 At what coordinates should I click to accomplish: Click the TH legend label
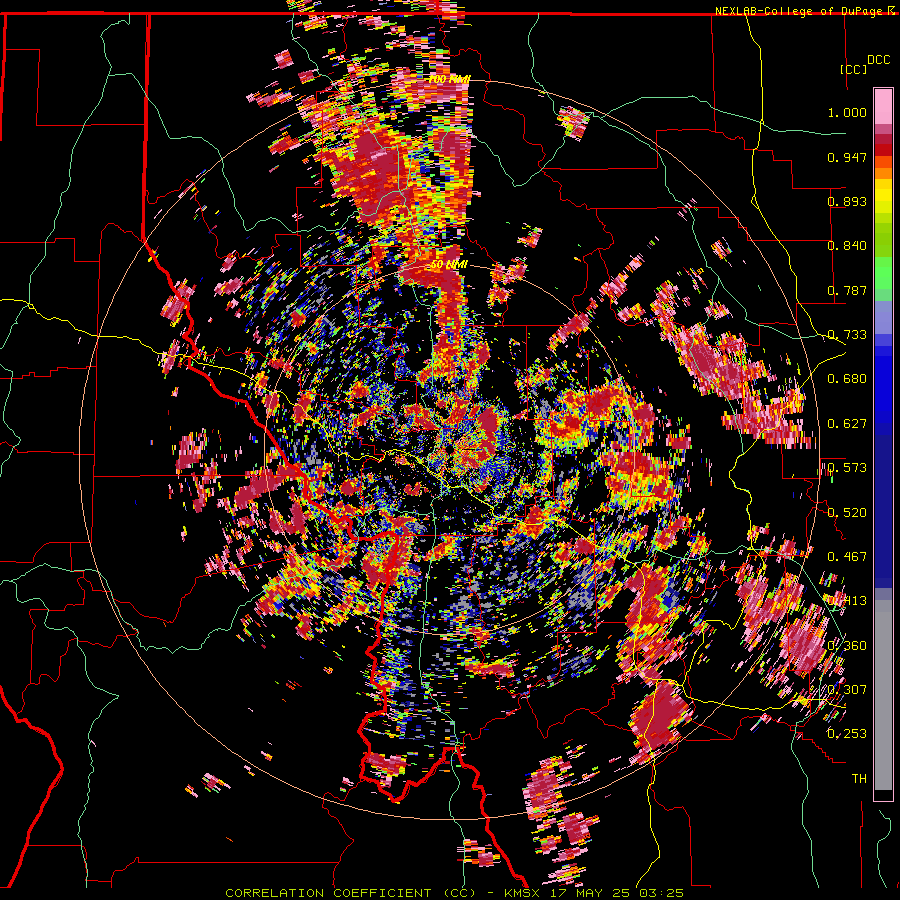(859, 779)
